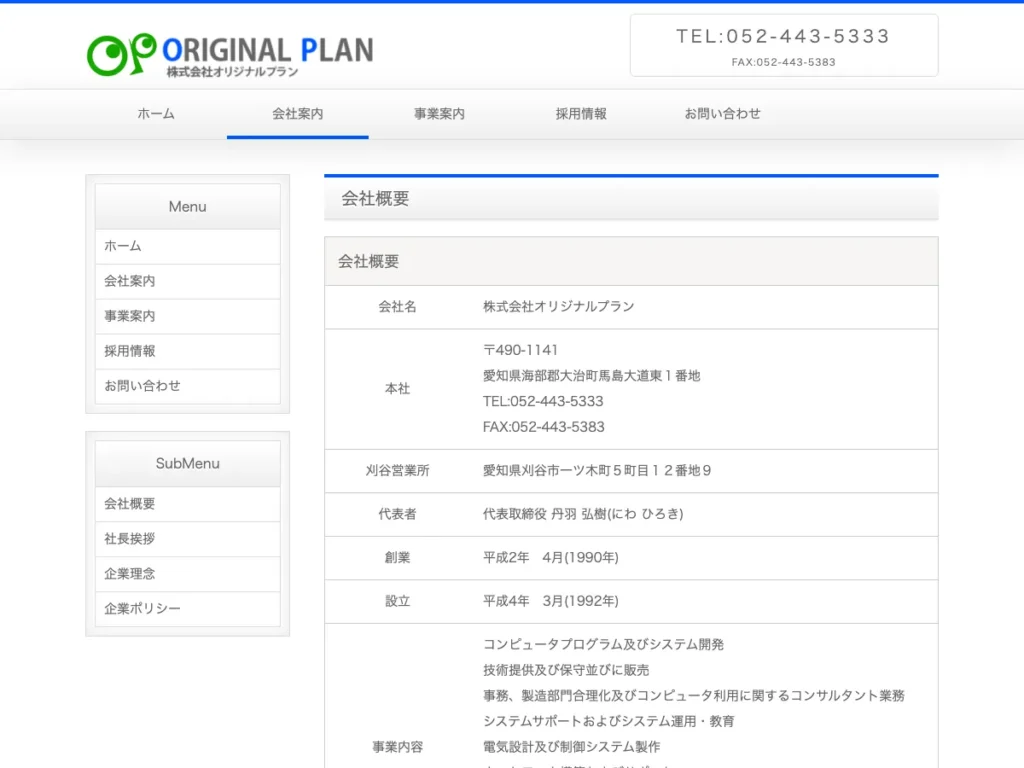Image resolution: width=1024 pixels, height=768 pixels.
Task: Click コンピュータプログラム及びシステム開発 line
Action: point(603,645)
